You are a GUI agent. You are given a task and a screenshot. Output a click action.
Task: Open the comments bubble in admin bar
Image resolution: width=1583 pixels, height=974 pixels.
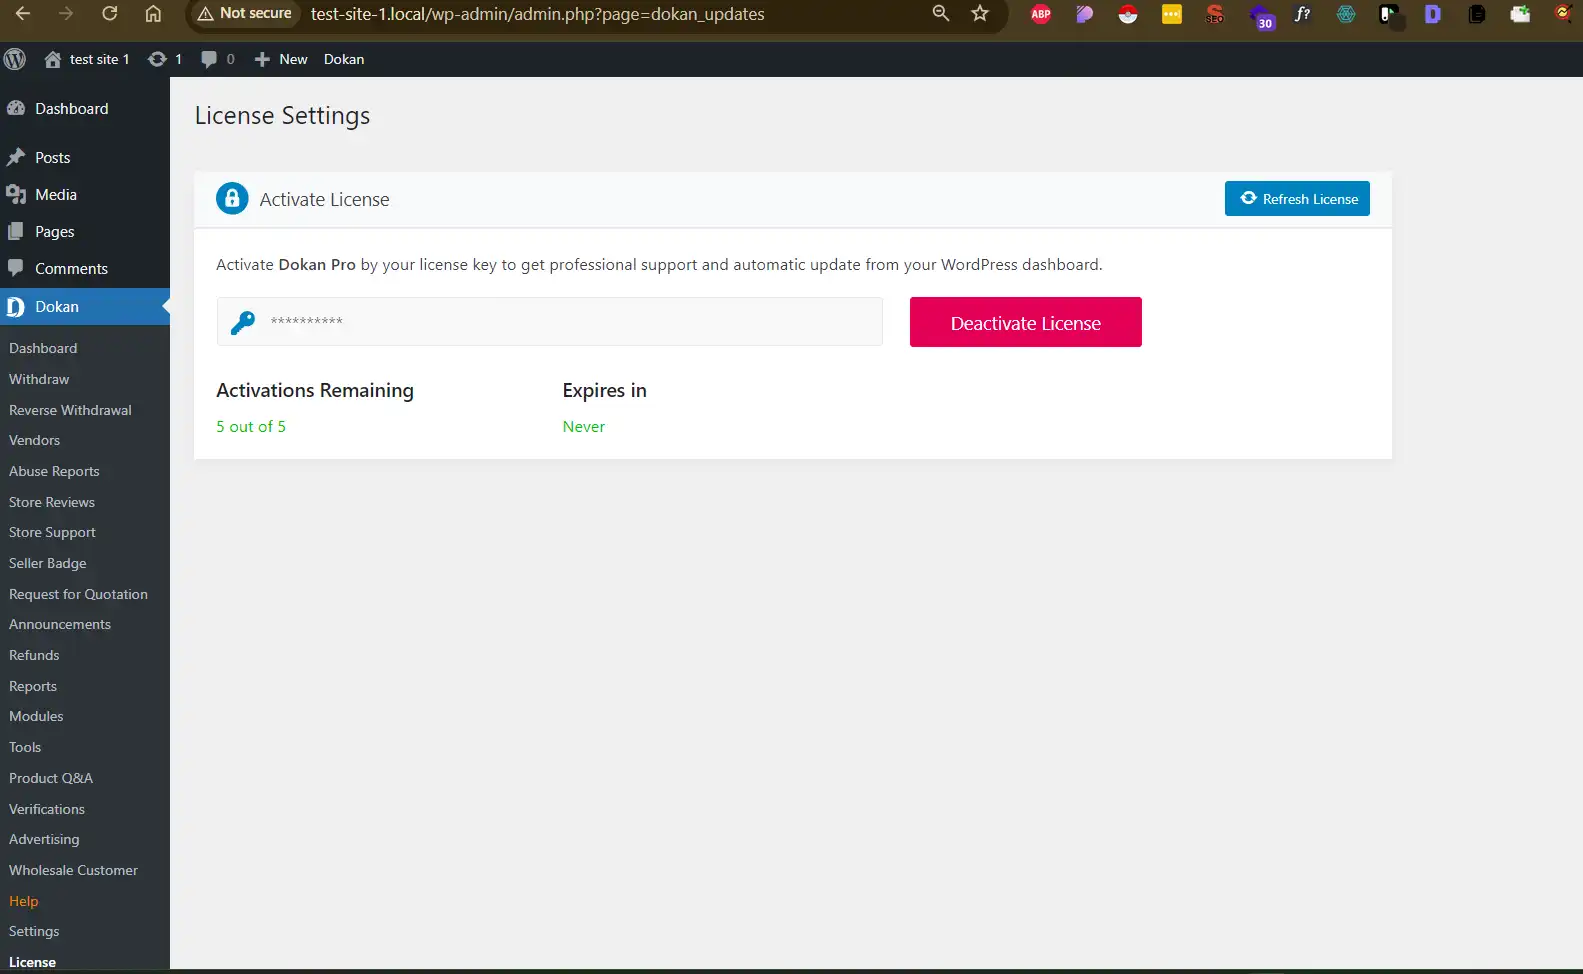[x=218, y=59]
